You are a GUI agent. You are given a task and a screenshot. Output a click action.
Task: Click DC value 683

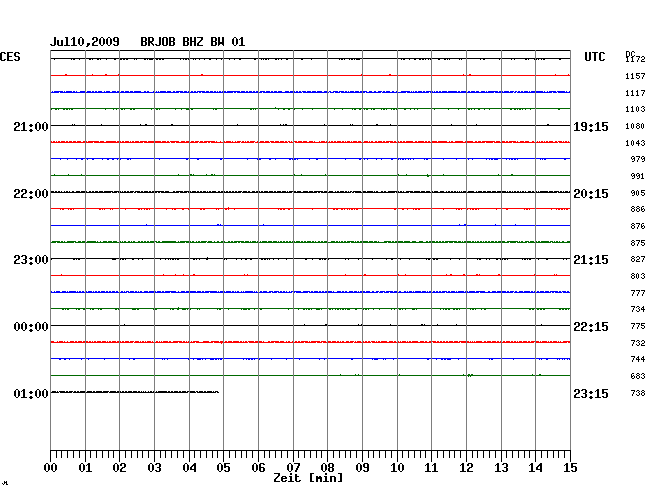point(638,376)
